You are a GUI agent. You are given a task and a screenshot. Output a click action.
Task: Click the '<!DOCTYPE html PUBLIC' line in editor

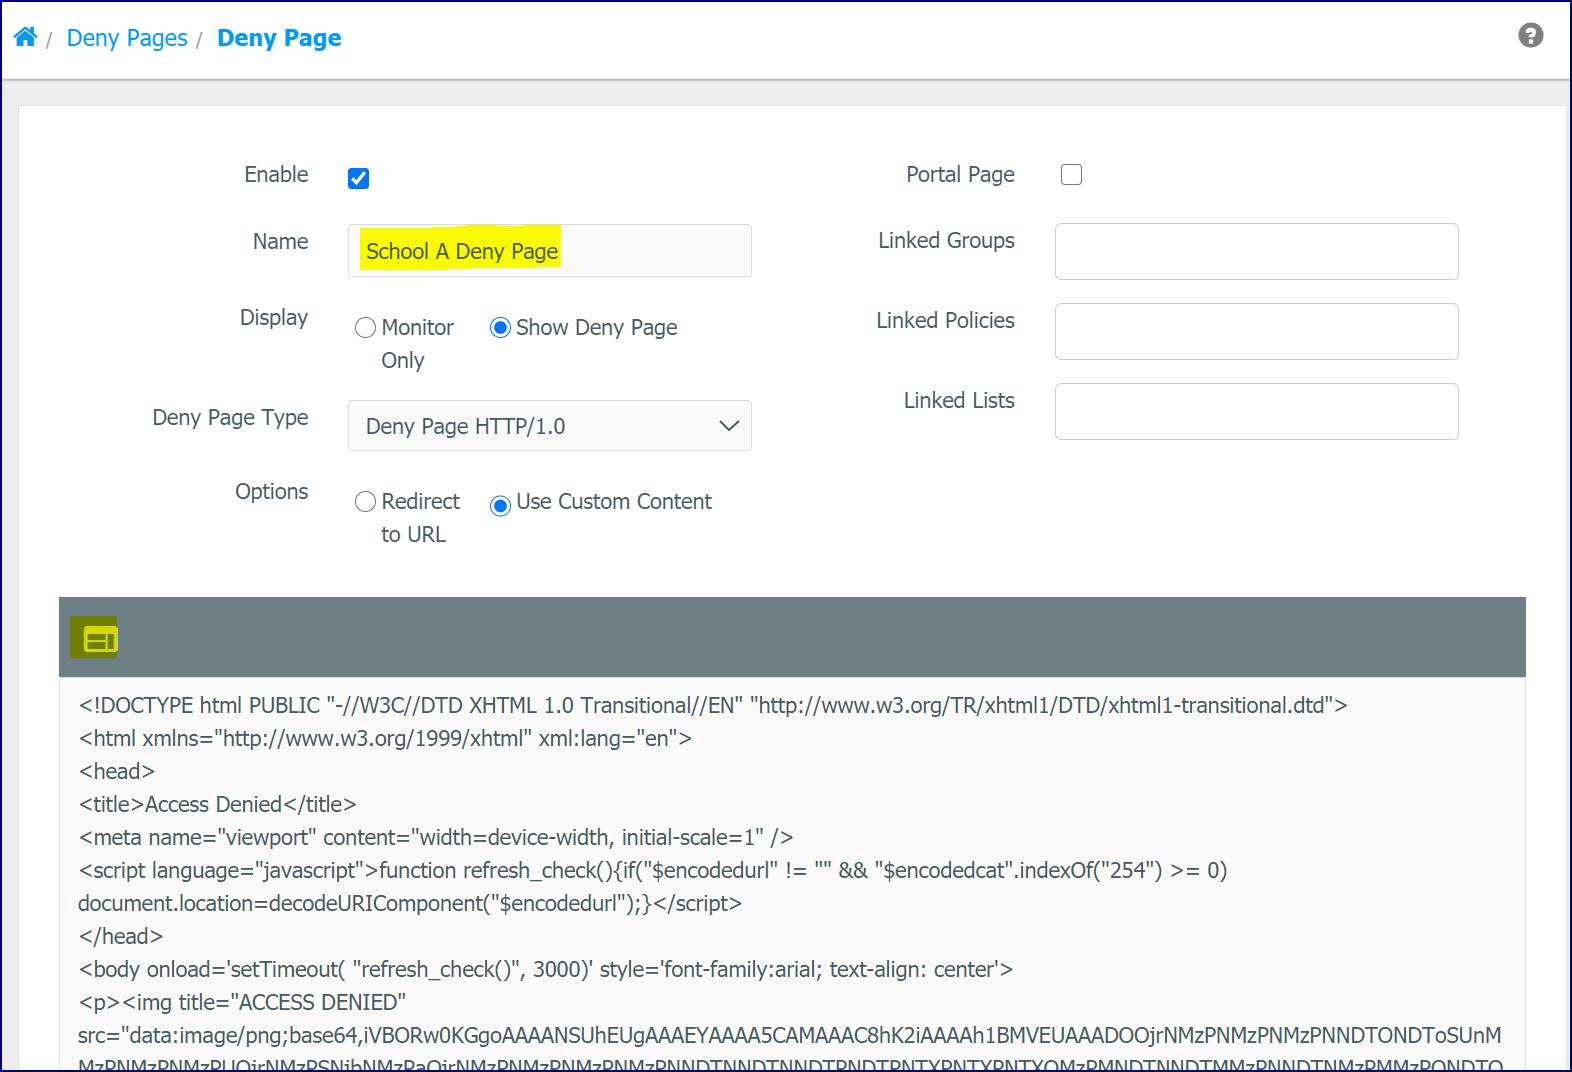(x=713, y=705)
